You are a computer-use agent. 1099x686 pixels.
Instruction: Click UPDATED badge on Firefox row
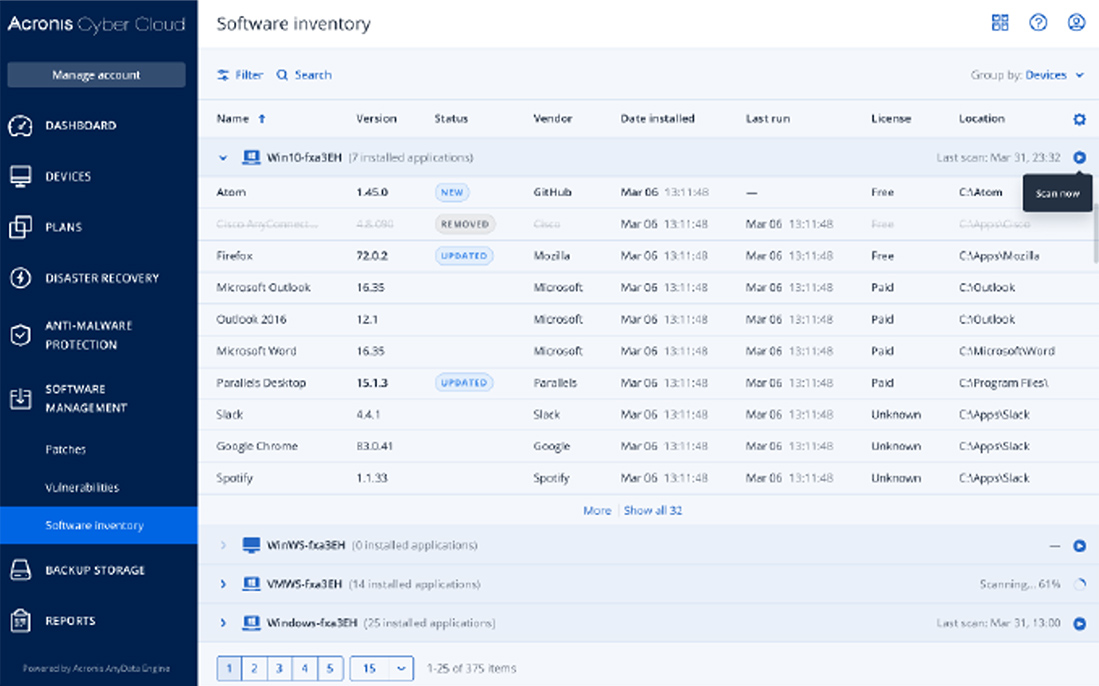464,256
